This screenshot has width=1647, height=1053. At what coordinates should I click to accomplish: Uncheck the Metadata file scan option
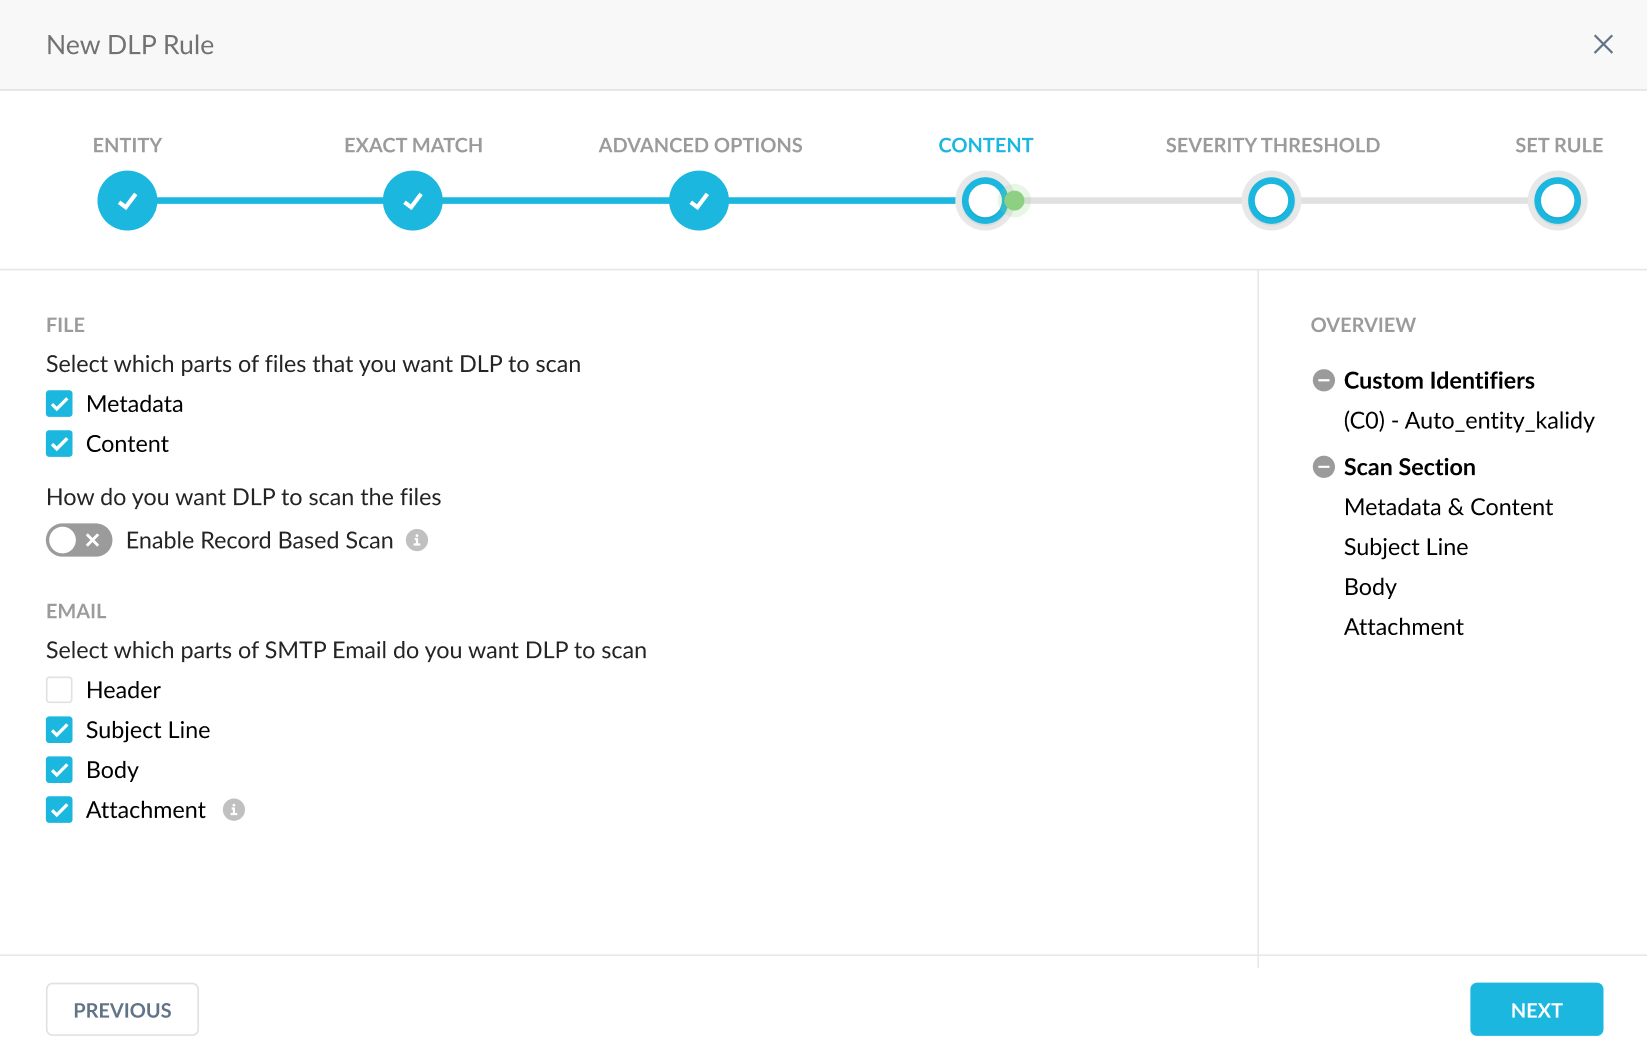[x=59, y=403]
